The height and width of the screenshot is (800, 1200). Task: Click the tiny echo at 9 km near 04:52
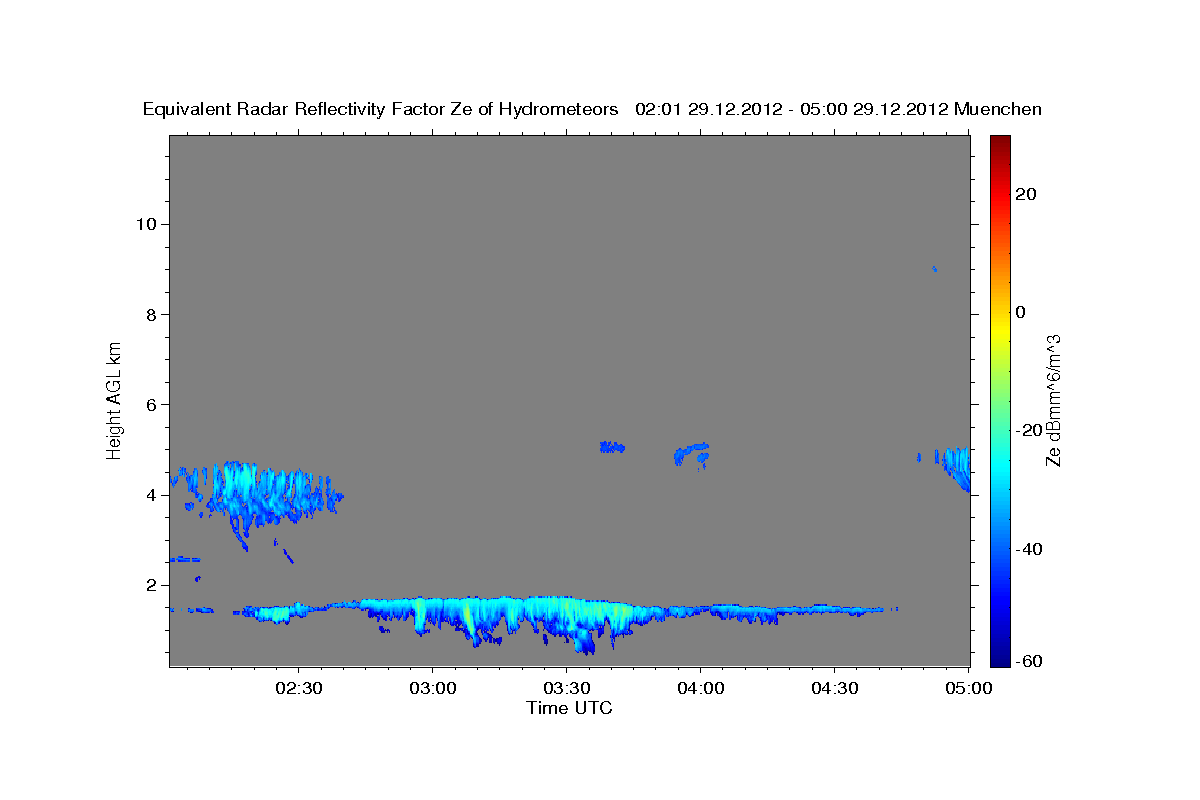pyautogui.click(x=934, y=268)
